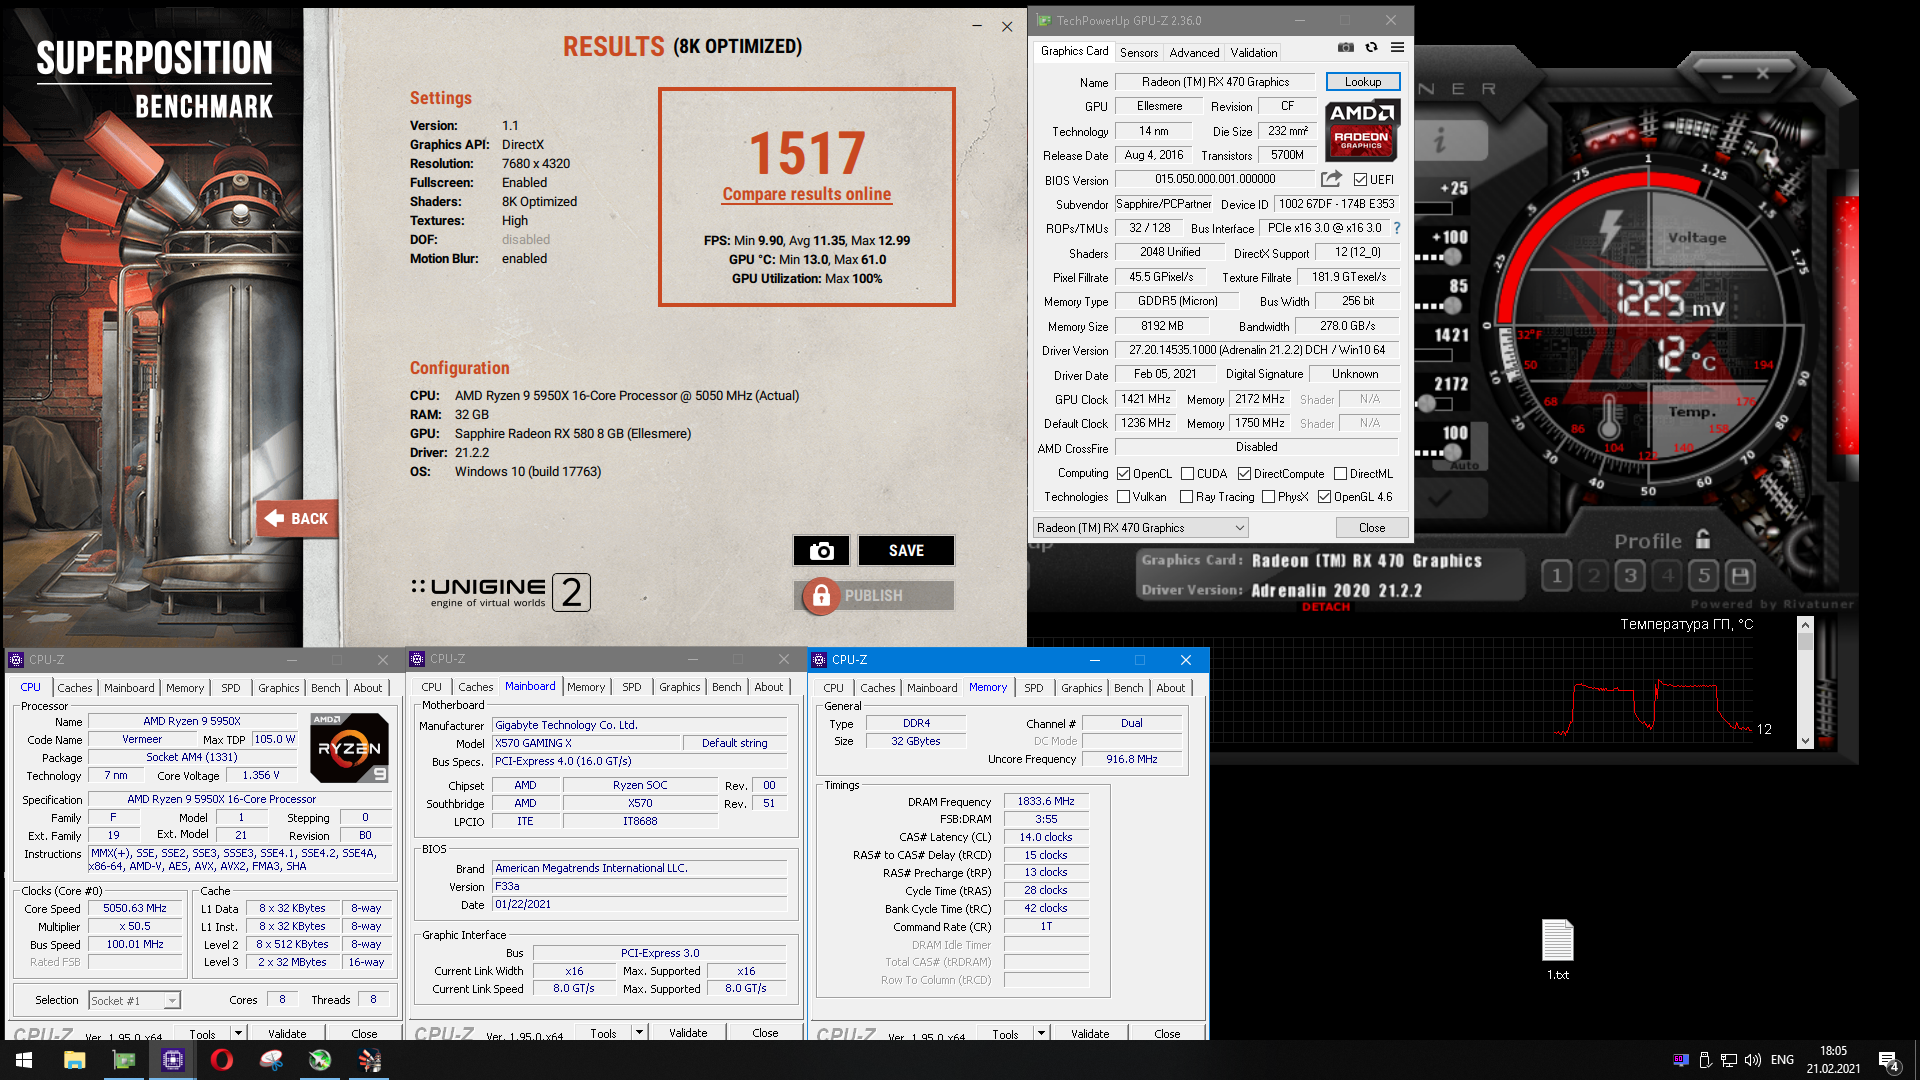Toggle the UEFI checkbox
The height and width of the screenshot is (1080, 1920).
(1360, 180)
